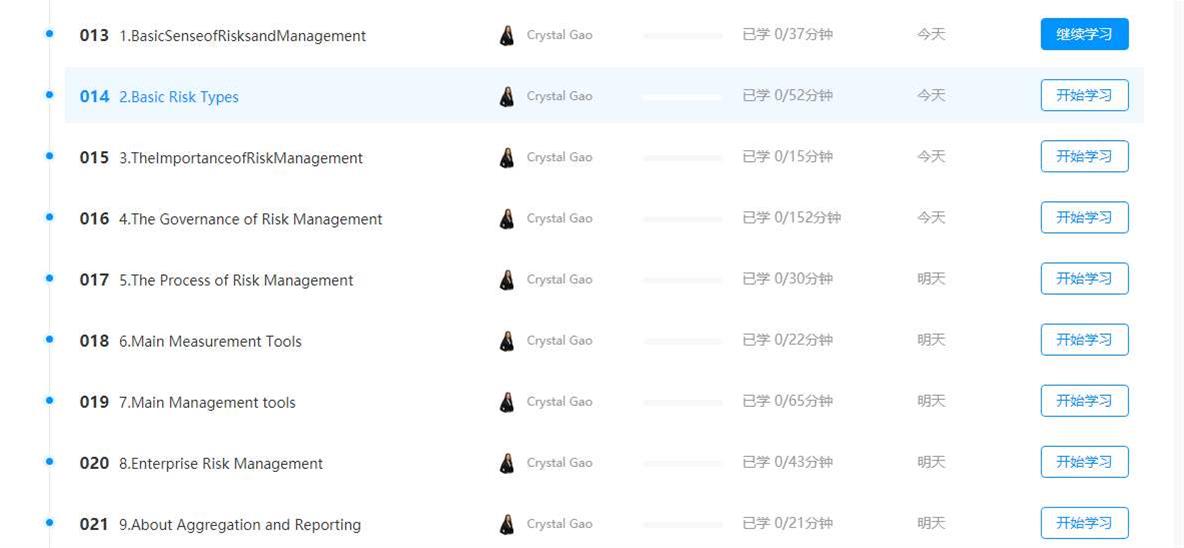Open 5.The Process of Risk Management title
1184x548 pixels.
pyautogui.click(x=236, y=280)
